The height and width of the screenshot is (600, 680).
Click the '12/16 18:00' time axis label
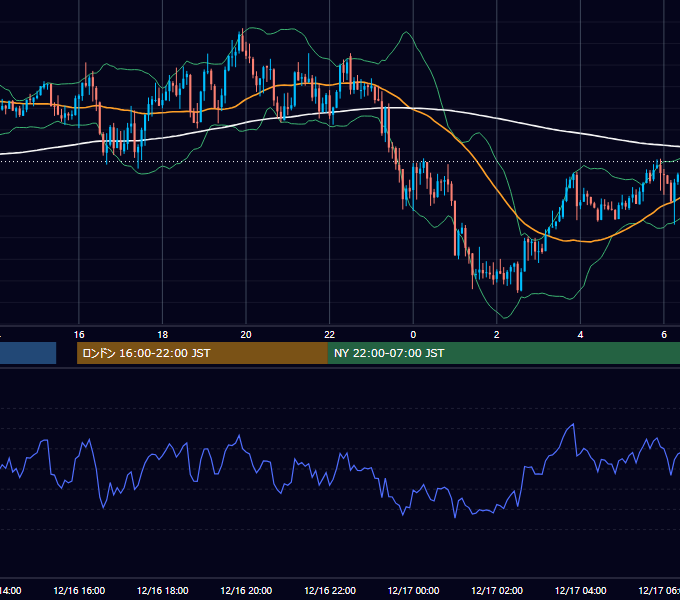163,590
